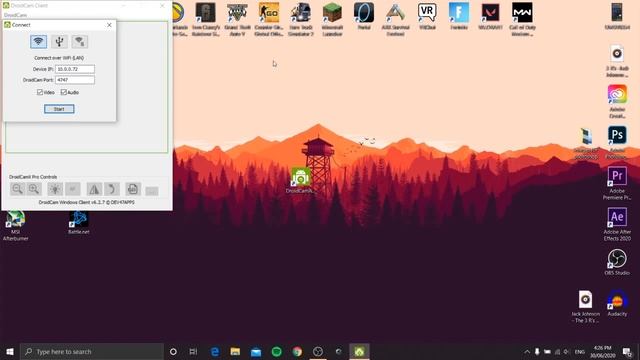Open Cortana from the taskbar

[173, 351]
